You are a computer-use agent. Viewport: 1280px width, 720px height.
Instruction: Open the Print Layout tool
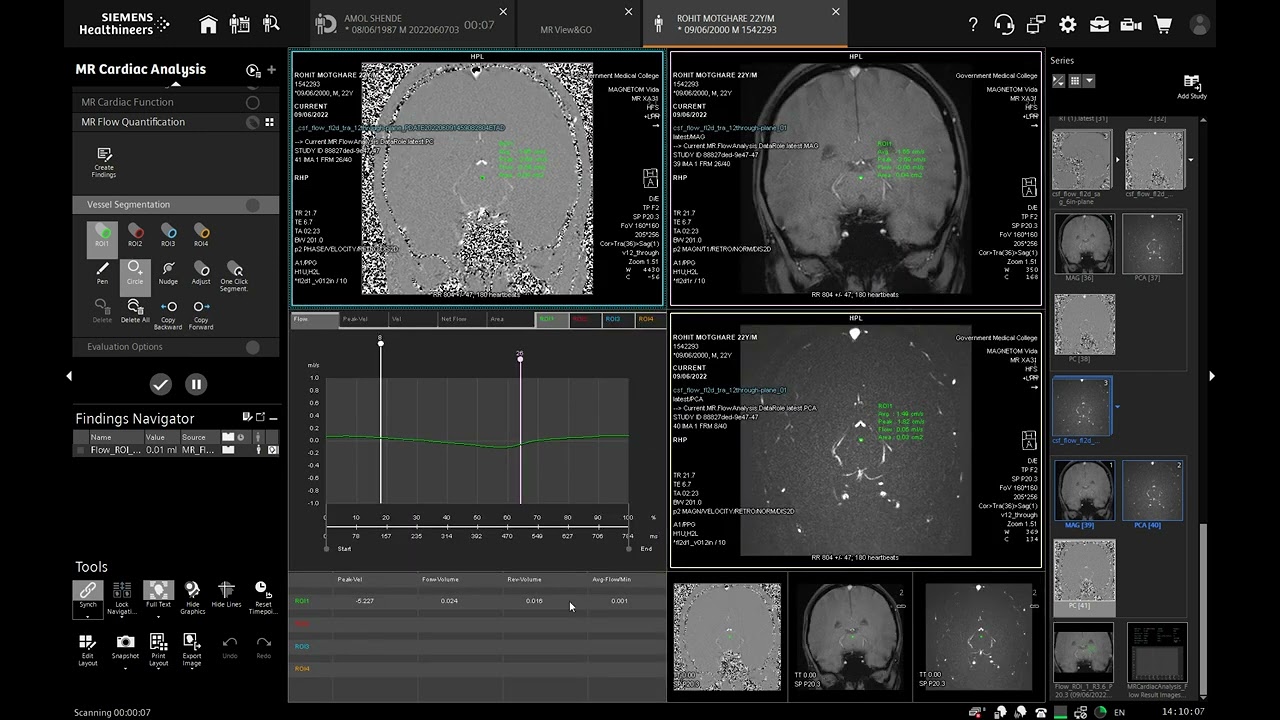(158, 650)
